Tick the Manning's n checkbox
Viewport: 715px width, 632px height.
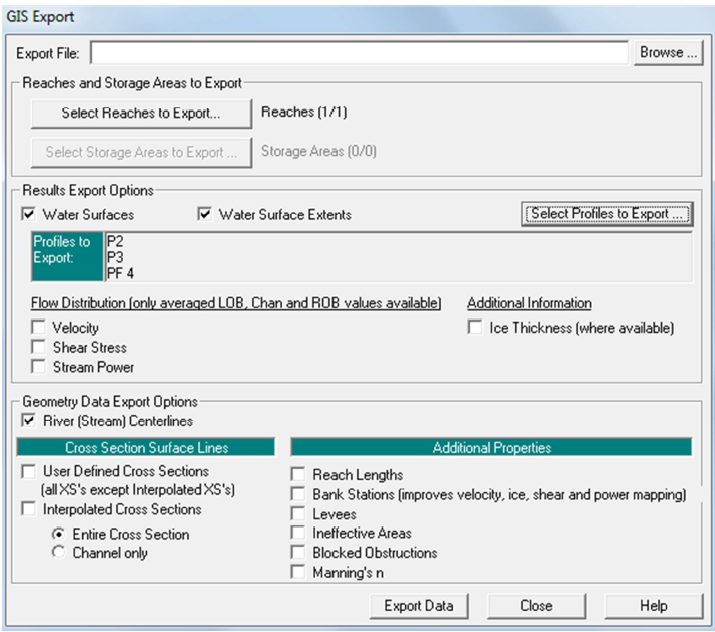(x=298, y=572)
